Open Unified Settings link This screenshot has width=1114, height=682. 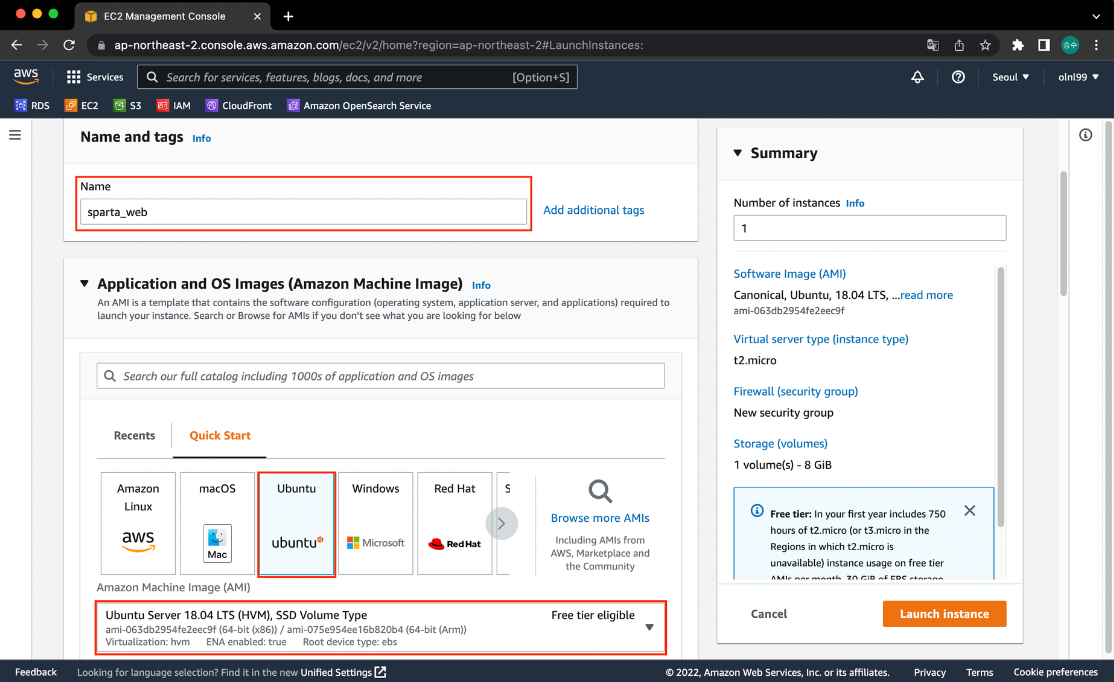point(343,672)
